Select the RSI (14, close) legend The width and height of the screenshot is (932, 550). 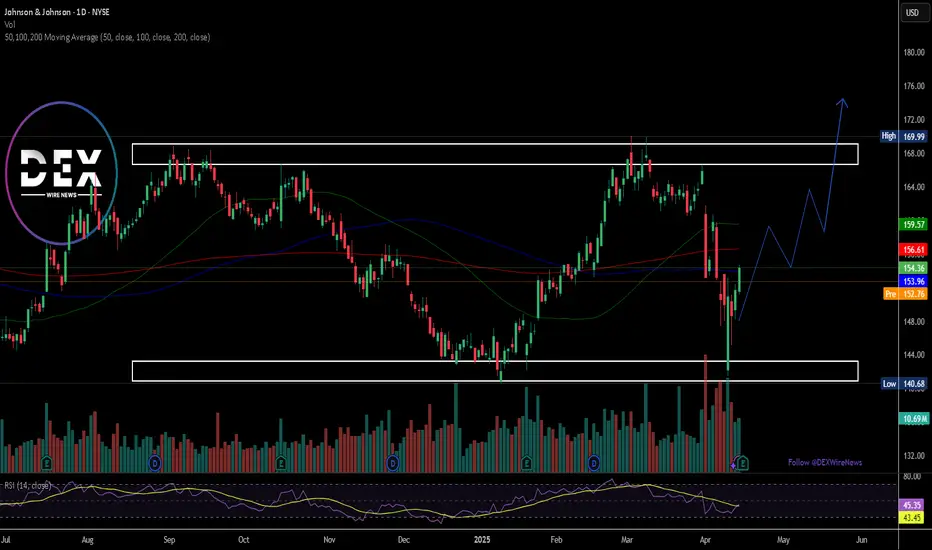27,485
